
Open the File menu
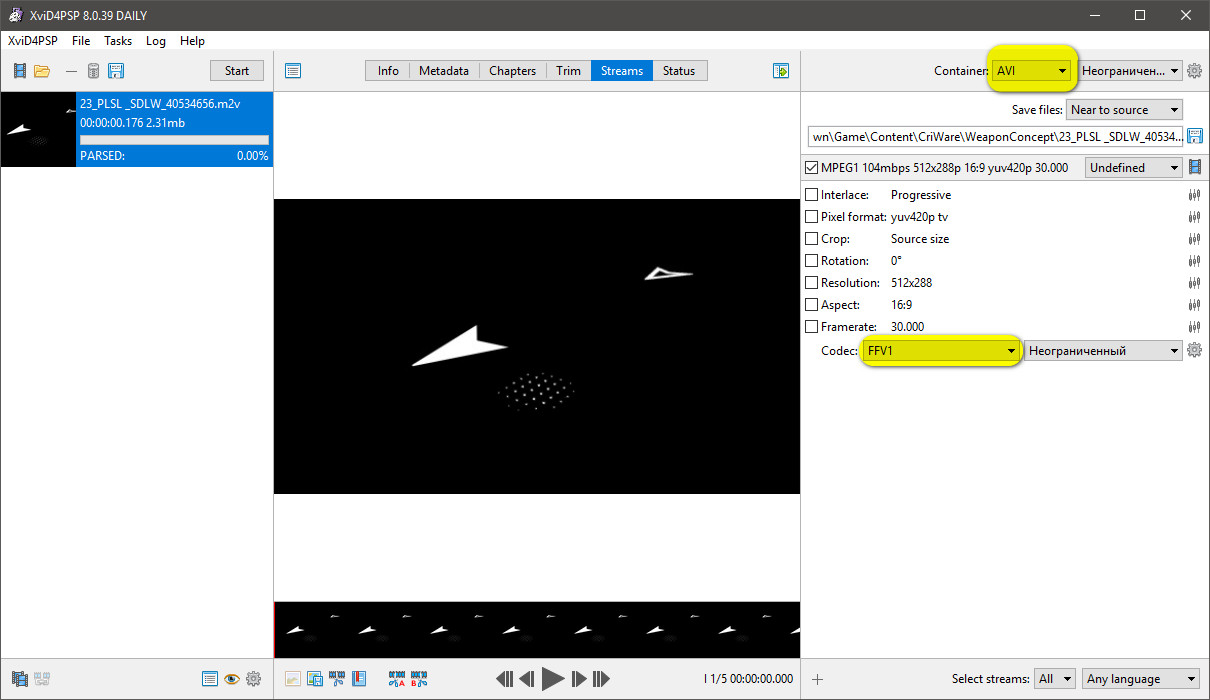[81, 41]
